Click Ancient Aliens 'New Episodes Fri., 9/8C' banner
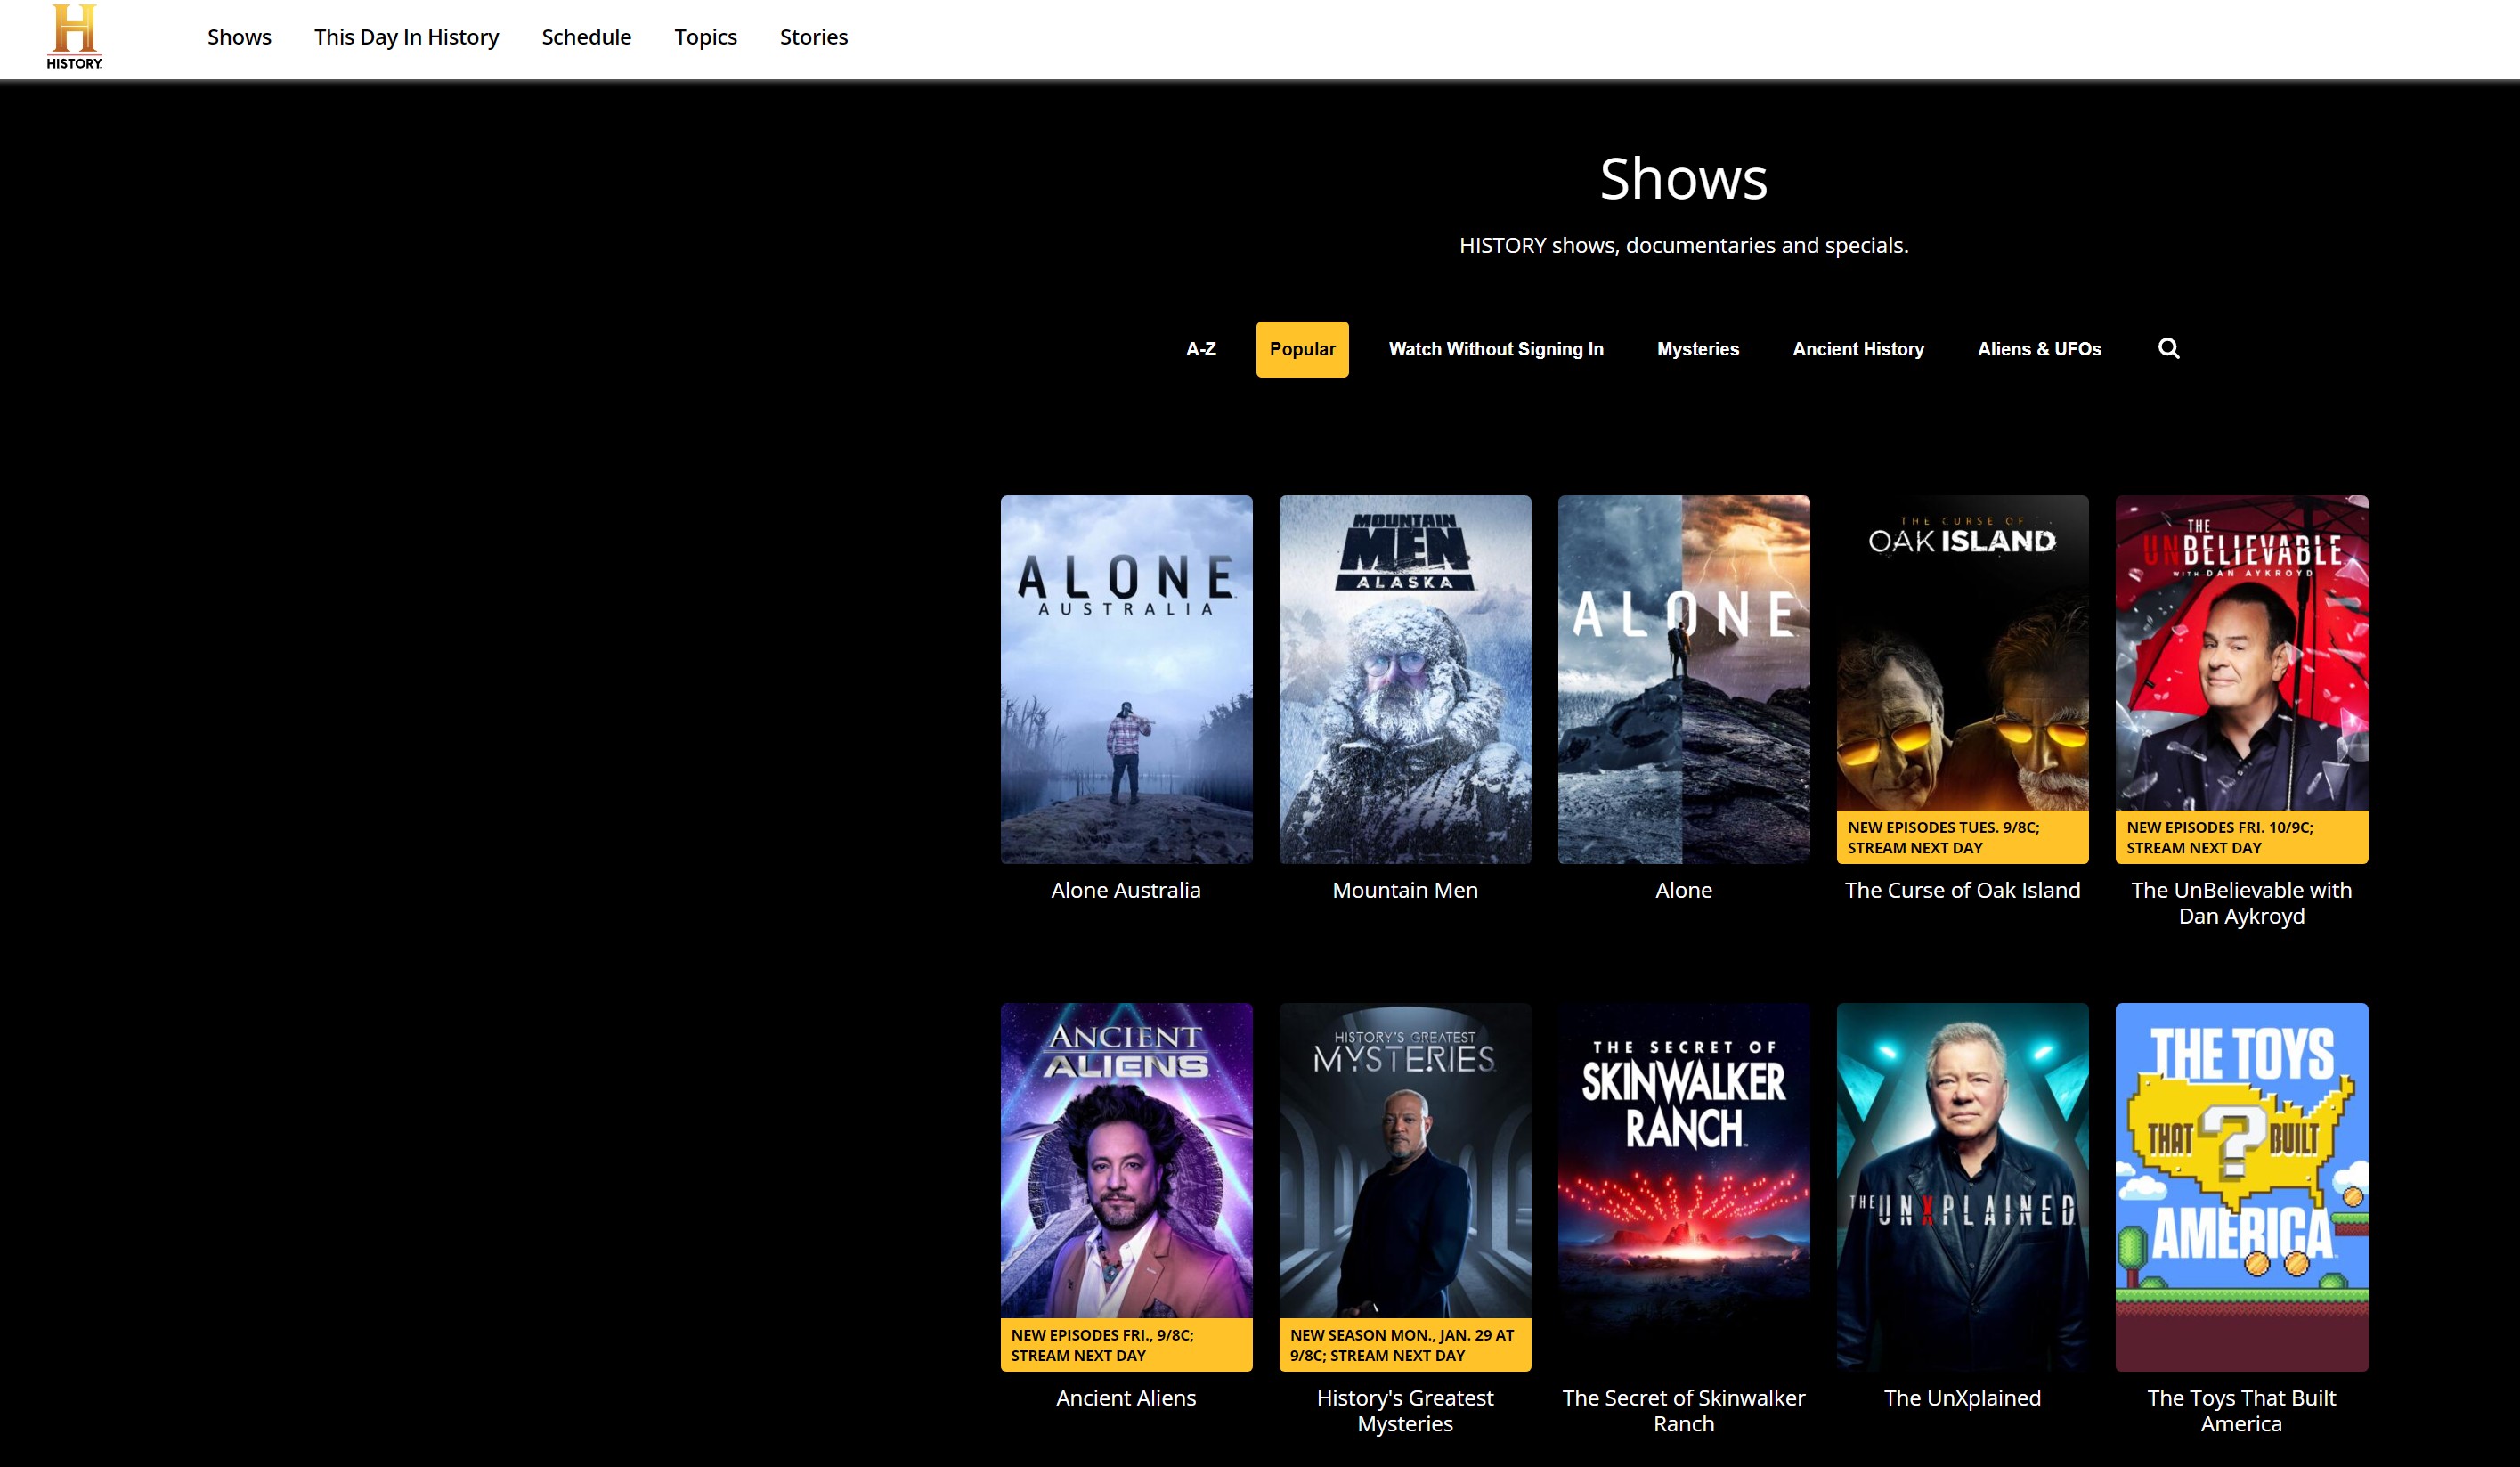 click(1126, 1345)
